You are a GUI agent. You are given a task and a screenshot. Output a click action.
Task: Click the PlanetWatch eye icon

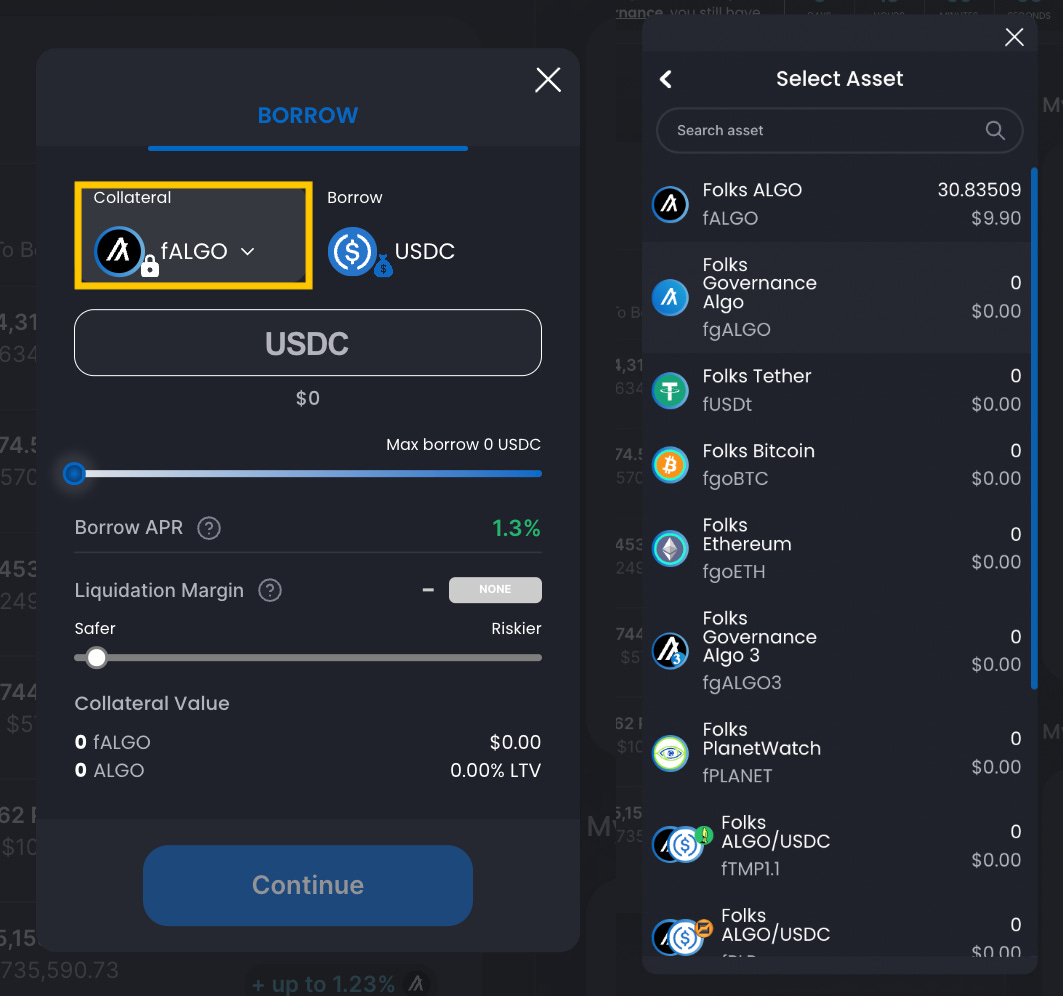(x=670, y=753)
